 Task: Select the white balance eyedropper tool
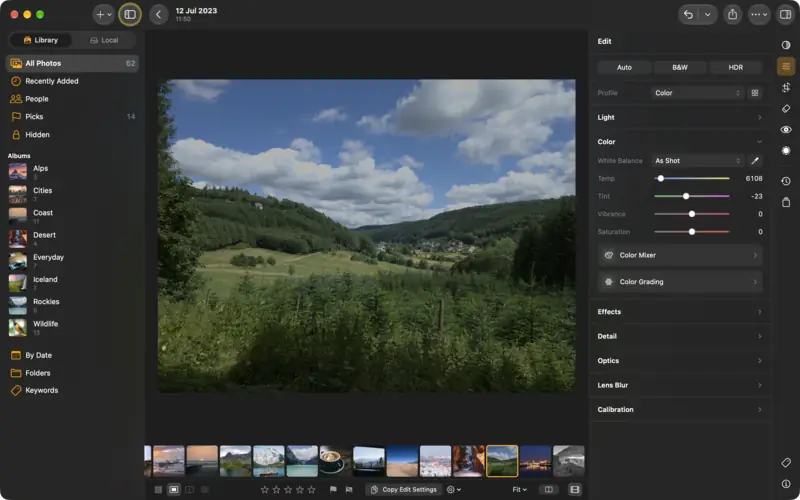755,161
